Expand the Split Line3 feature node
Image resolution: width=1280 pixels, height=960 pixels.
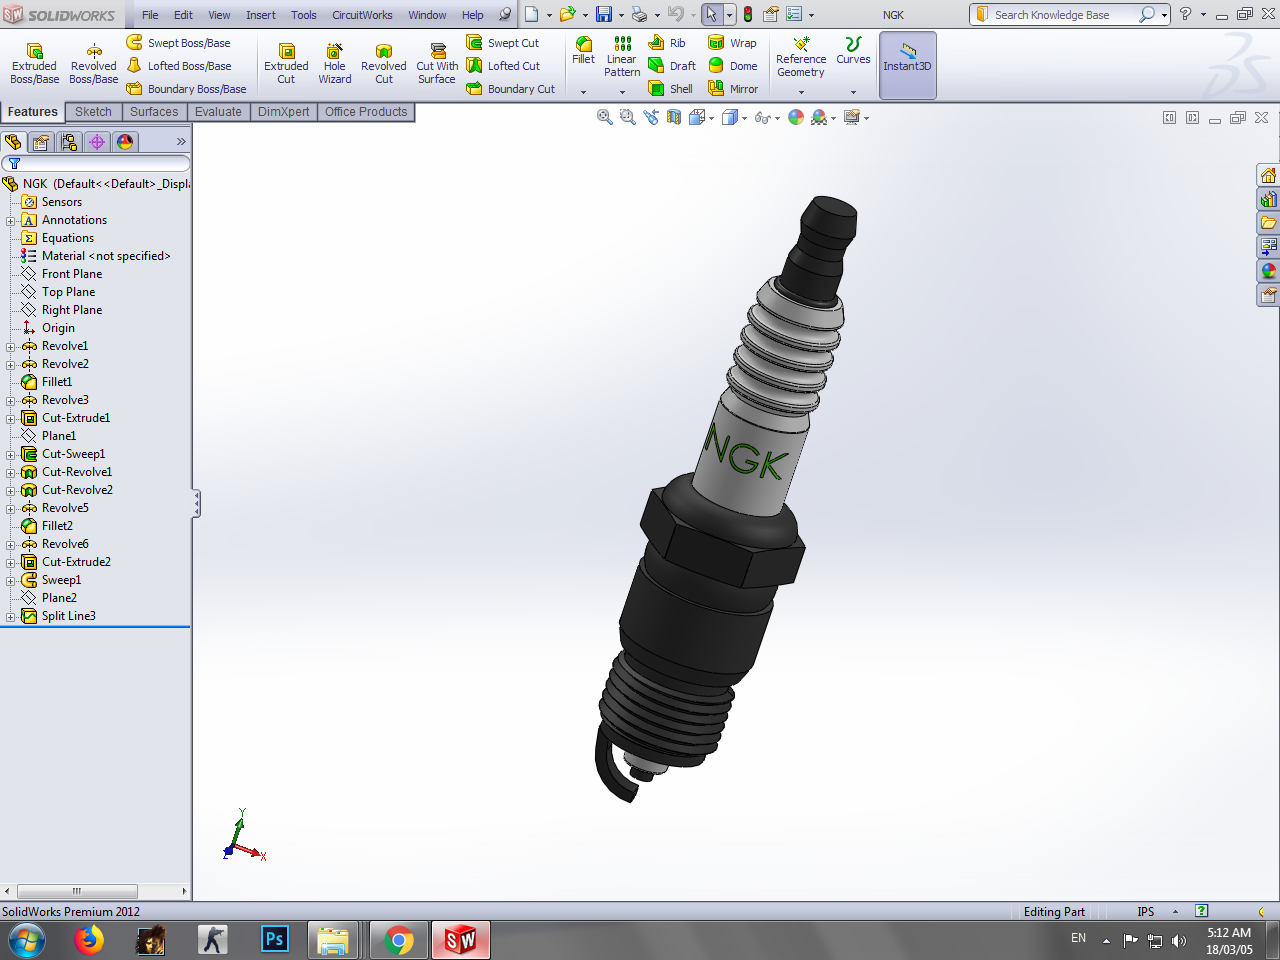(x=11, y=617)
